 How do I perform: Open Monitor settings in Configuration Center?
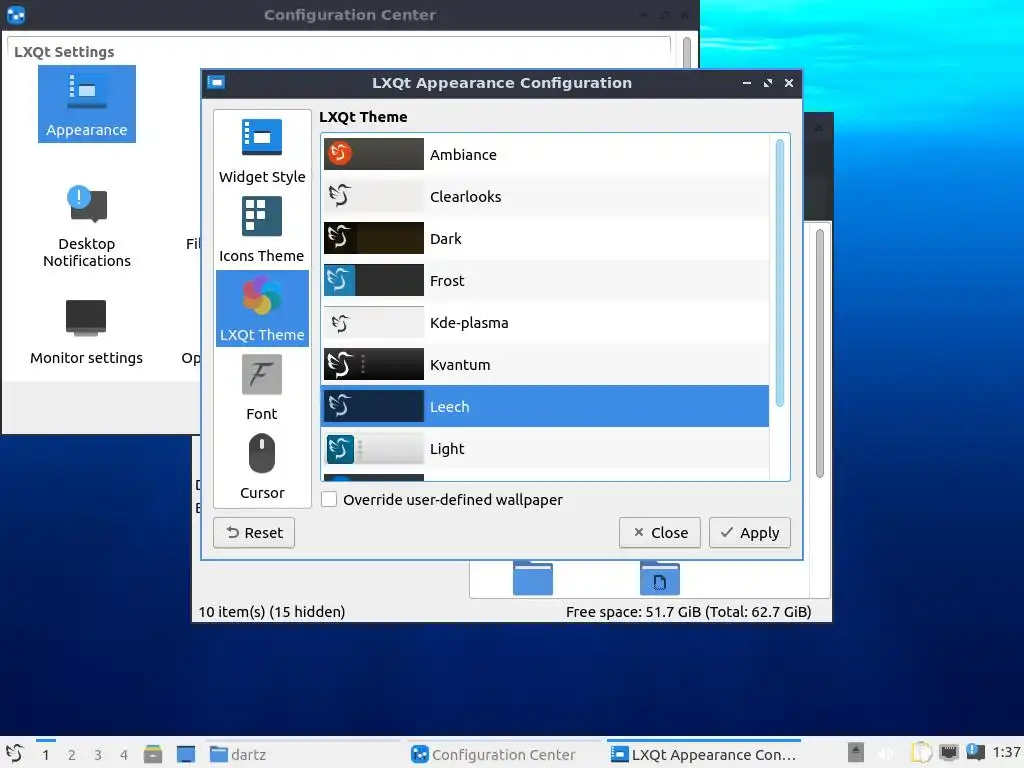(87, 332)
